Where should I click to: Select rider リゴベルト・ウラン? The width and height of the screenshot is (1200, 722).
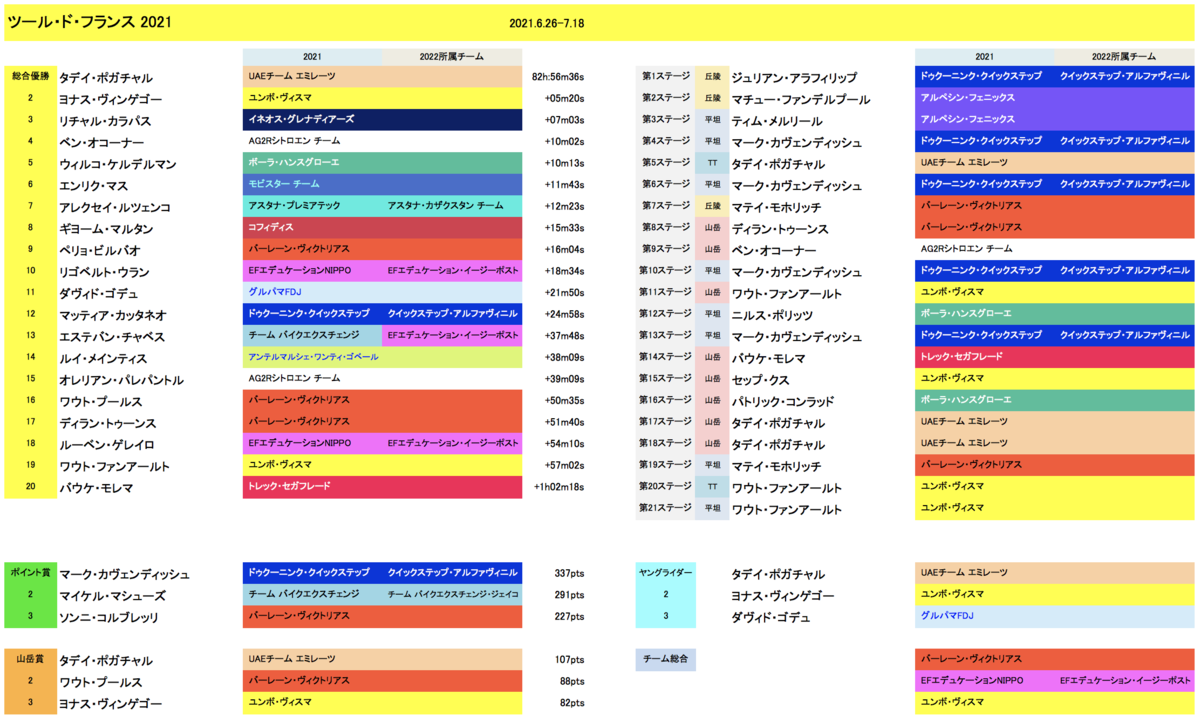click(104, 272)
